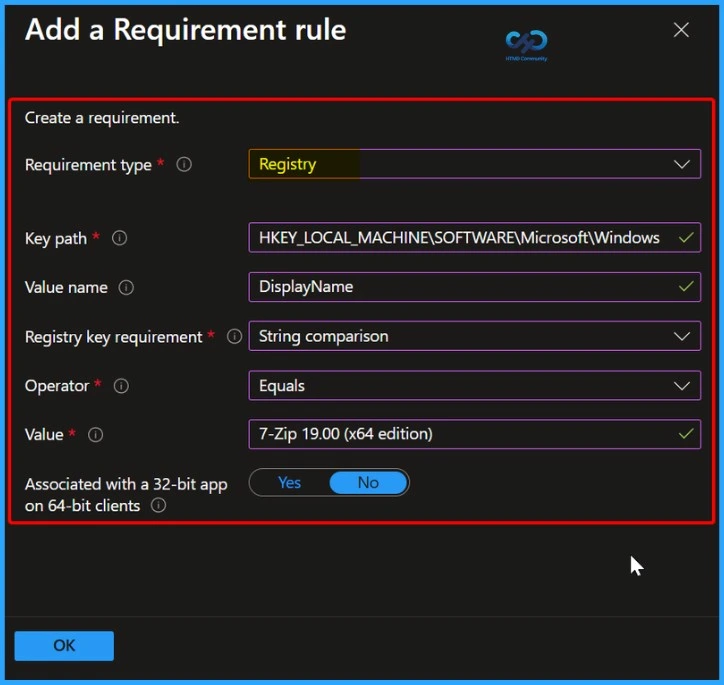Select No for 32-bit app association
The image size is (724, 685).
coord(368,483)
